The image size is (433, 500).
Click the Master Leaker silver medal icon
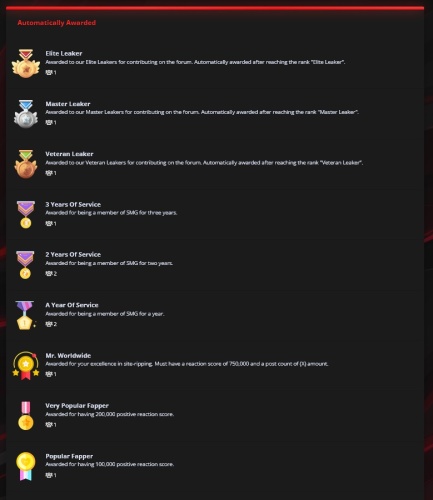click(x=26, y=114)
